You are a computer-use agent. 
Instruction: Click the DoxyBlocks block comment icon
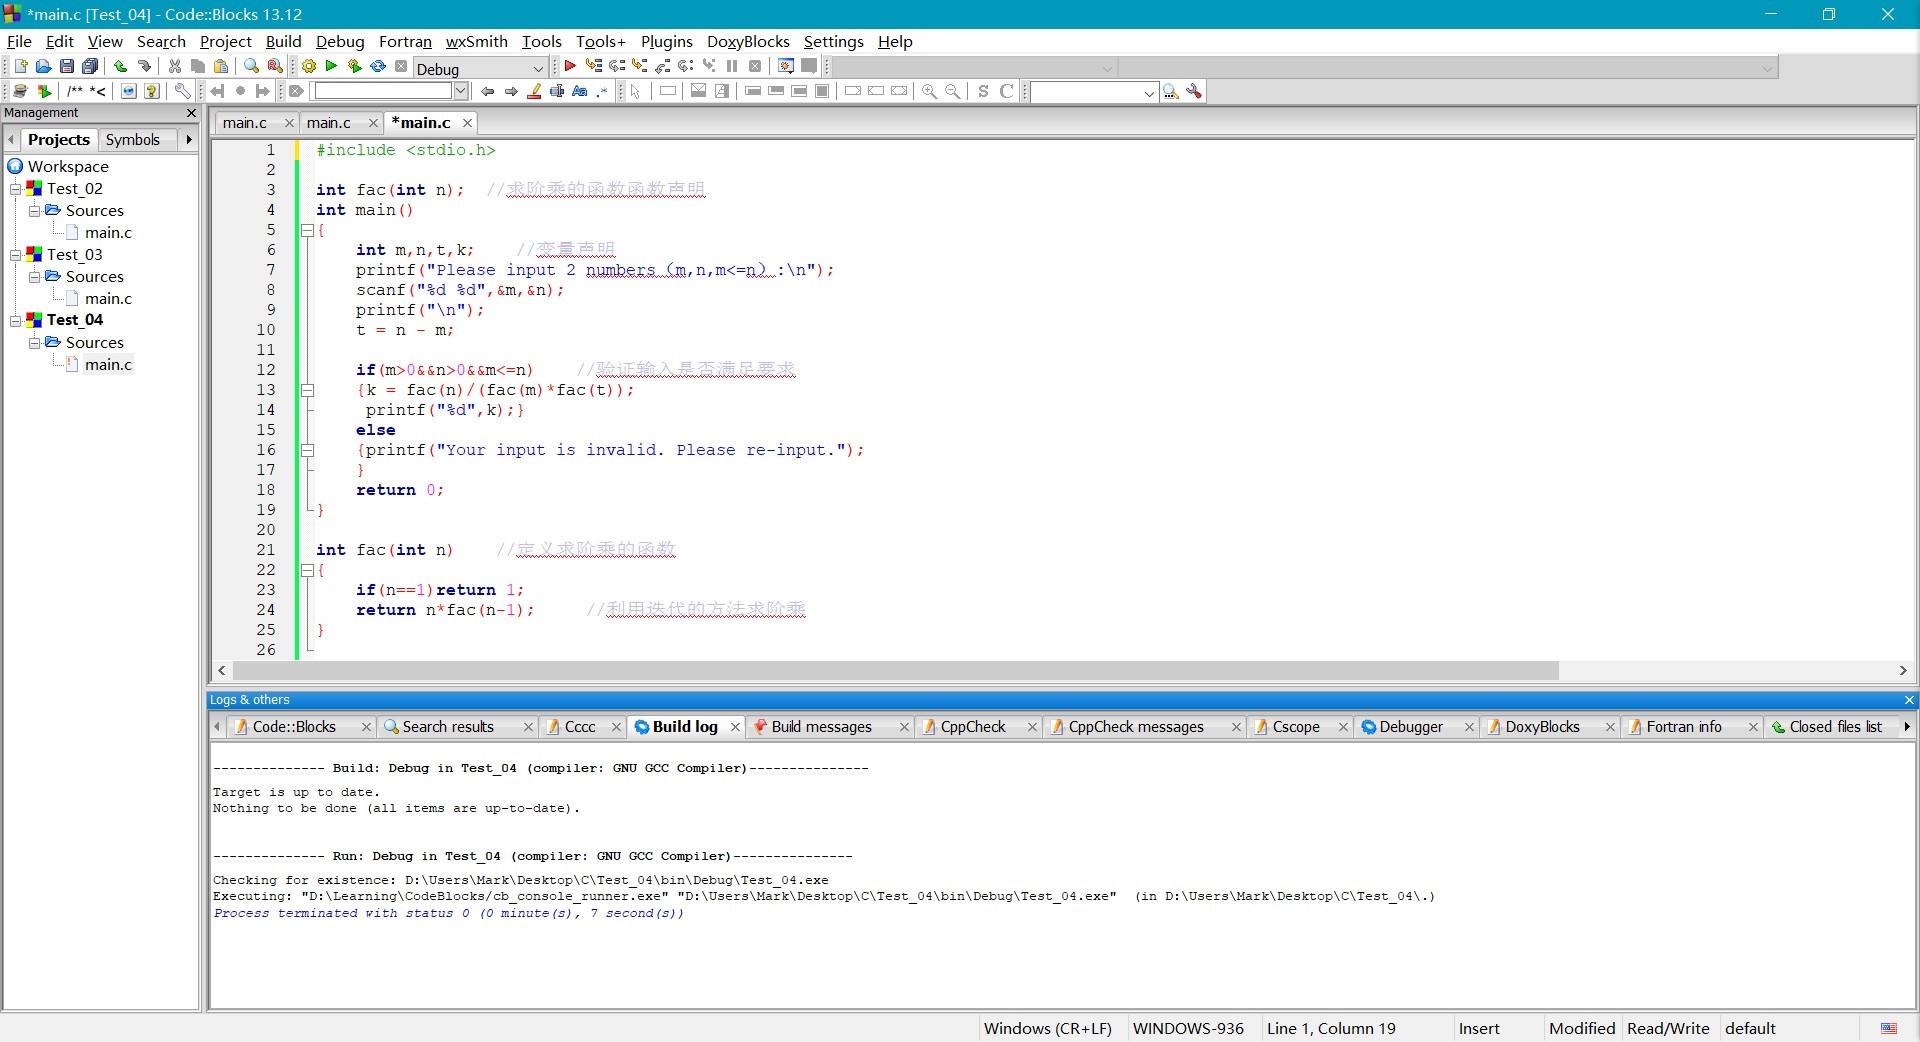tap(75, 91)
